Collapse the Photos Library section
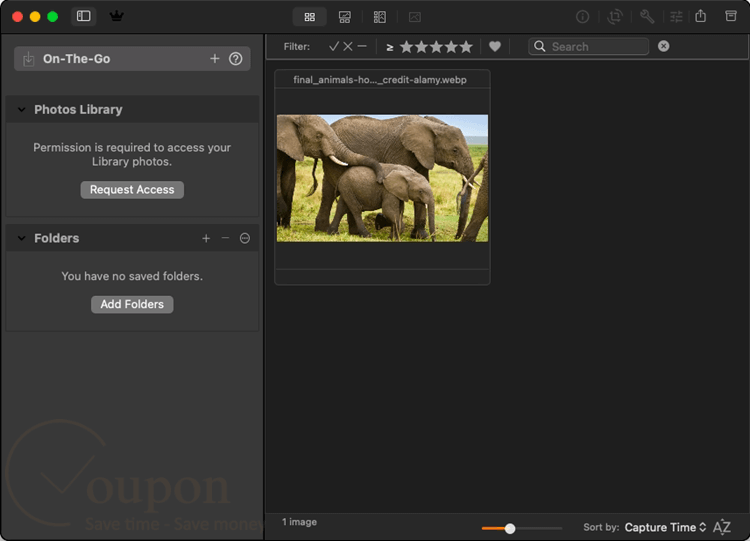The height and width of the screenshot is (541, 750). pos(22,110)
